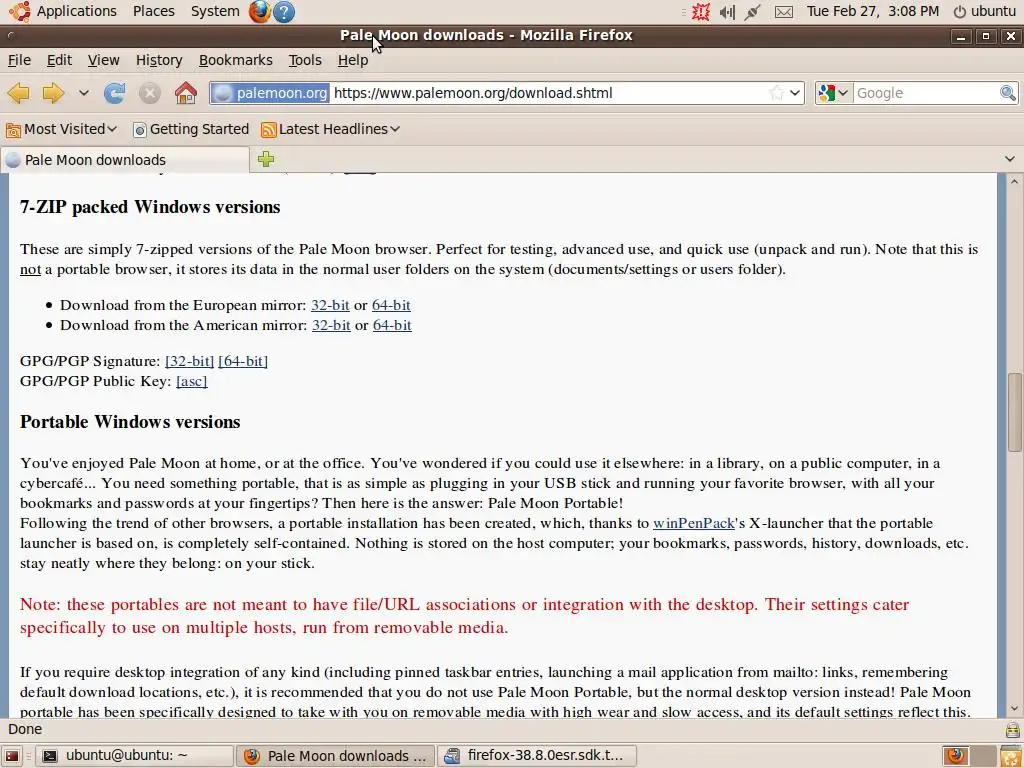Open the volume control in the tray

pos(727,11)
